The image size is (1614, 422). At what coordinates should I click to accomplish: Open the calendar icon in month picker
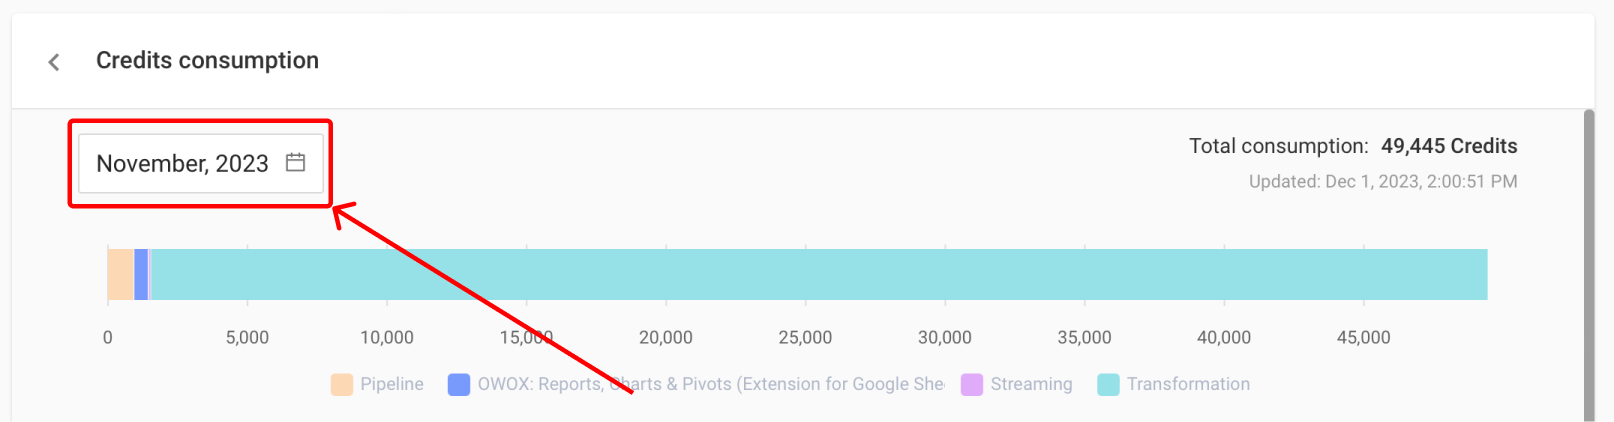point(295,162)
